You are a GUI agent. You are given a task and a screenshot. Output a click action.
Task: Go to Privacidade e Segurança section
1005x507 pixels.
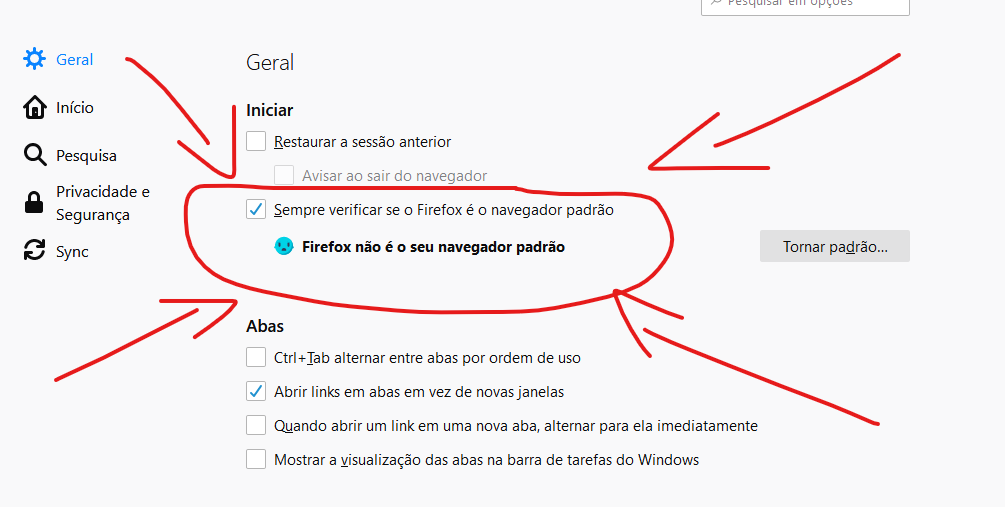coord(103,203)
